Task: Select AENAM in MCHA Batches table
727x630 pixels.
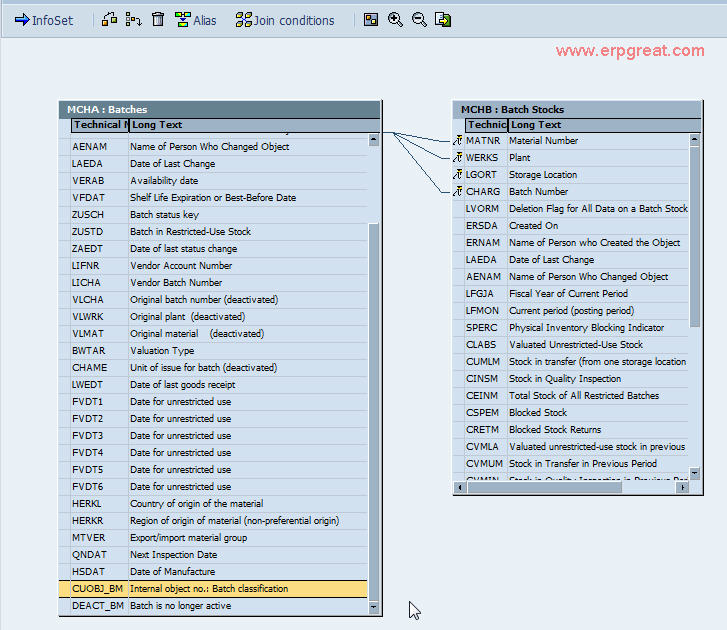Action: tap(213, 146)
